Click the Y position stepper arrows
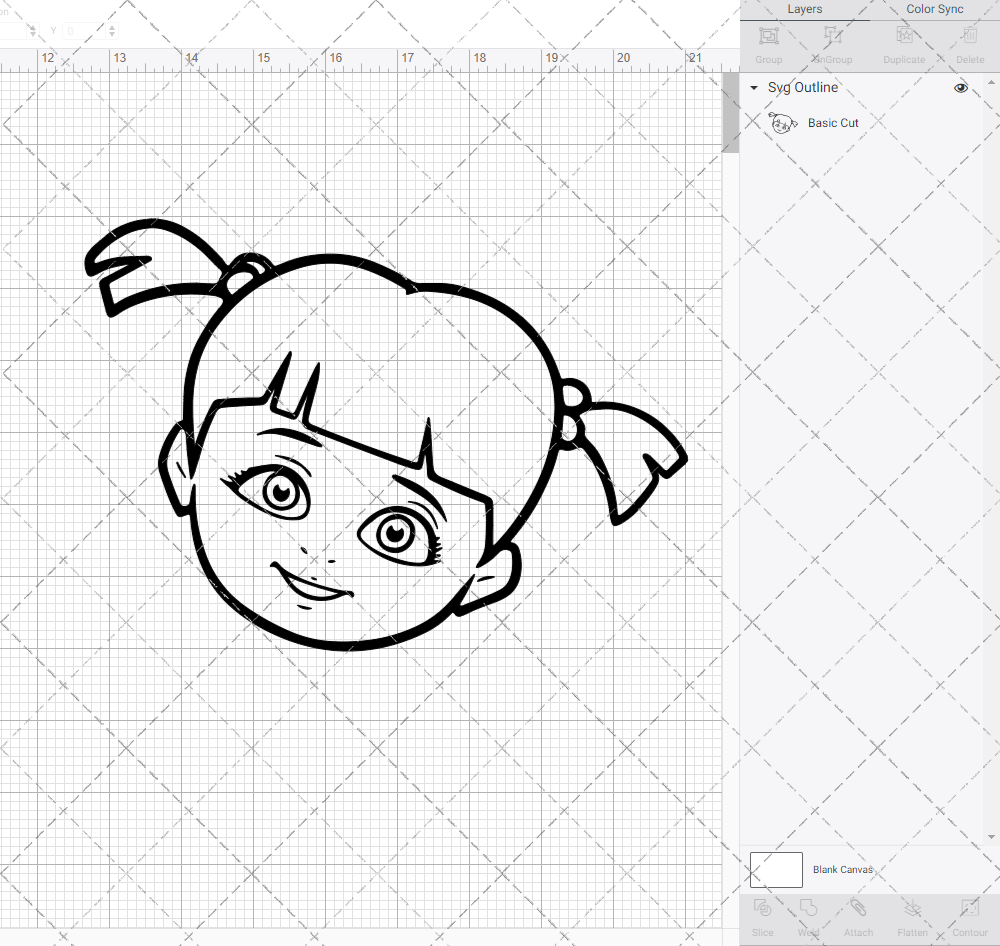 point(111,32)
